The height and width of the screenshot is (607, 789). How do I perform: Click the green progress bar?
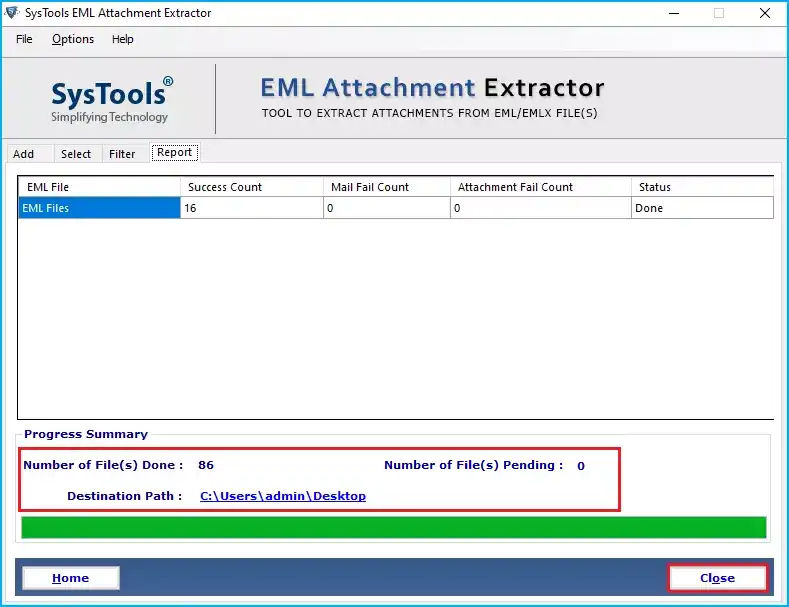tap(393, 527)
